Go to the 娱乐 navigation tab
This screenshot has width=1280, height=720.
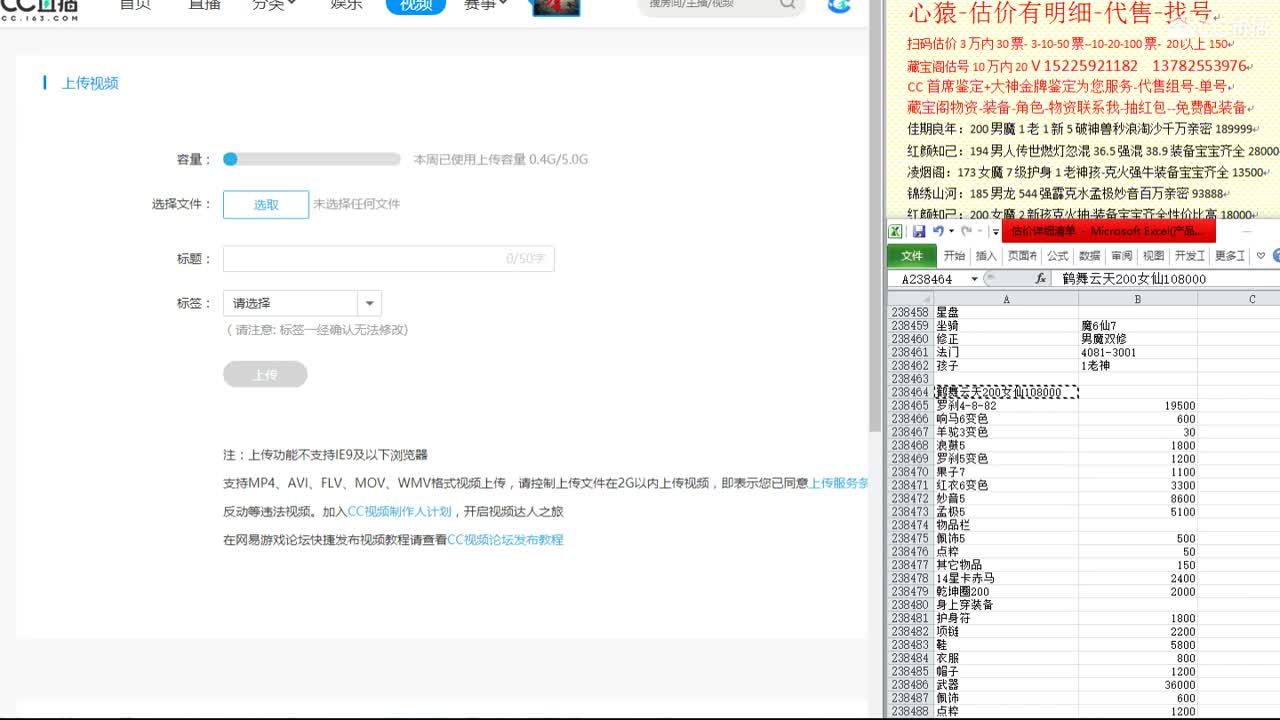click(x=346, y=5)
